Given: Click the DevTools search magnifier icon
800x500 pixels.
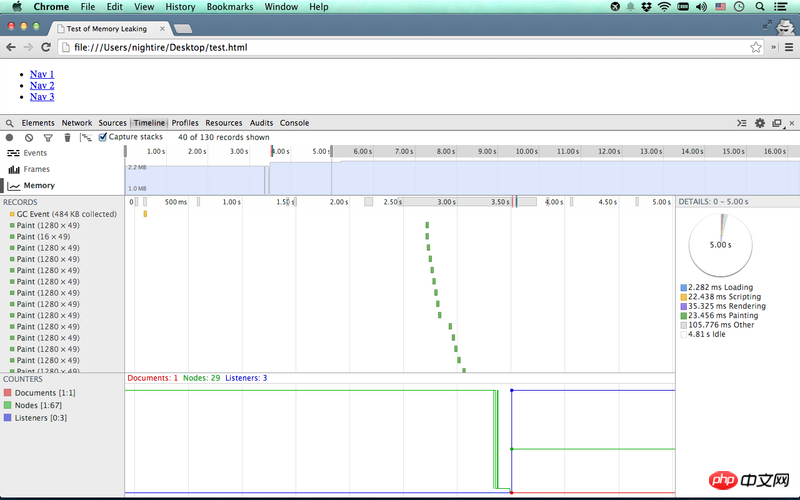Looking at the screenshot, I should [10, 123].
